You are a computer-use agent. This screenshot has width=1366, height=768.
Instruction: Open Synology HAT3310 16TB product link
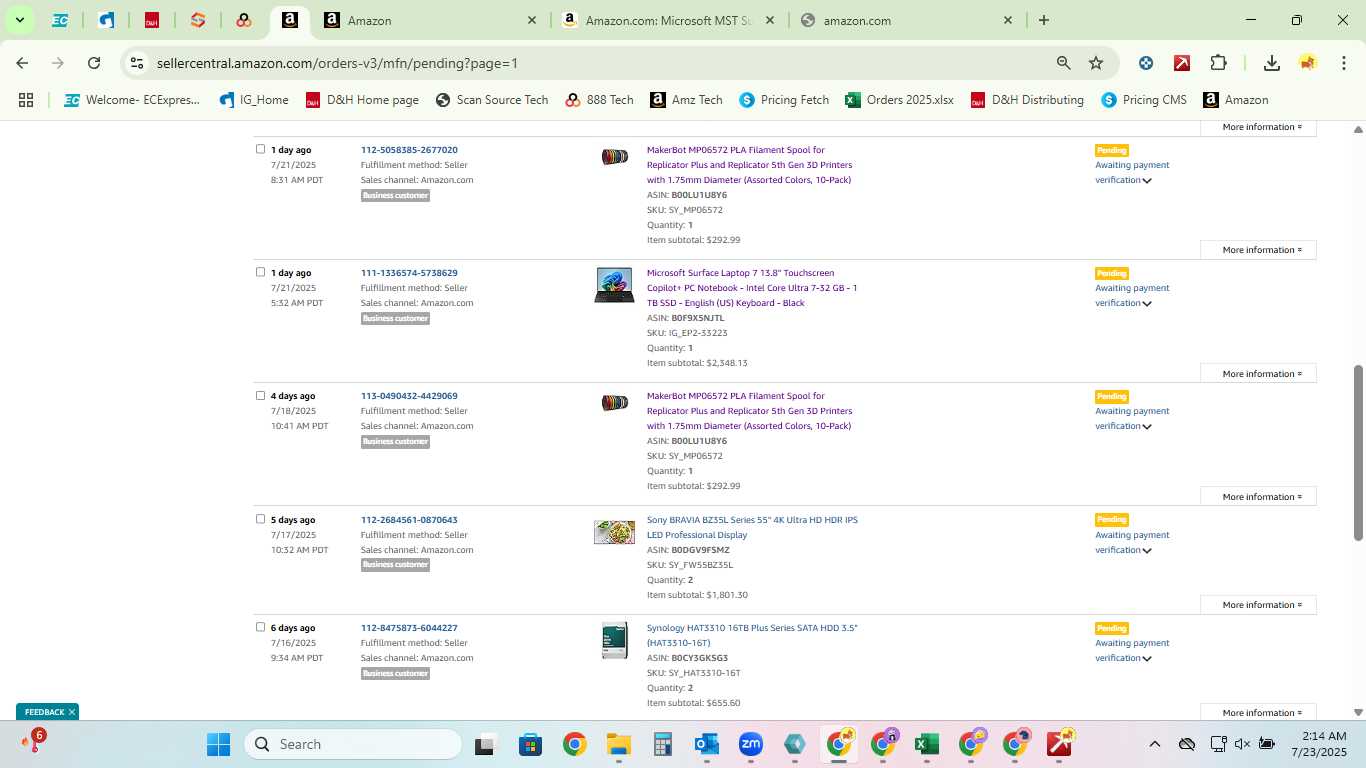[x=752, y=635]
